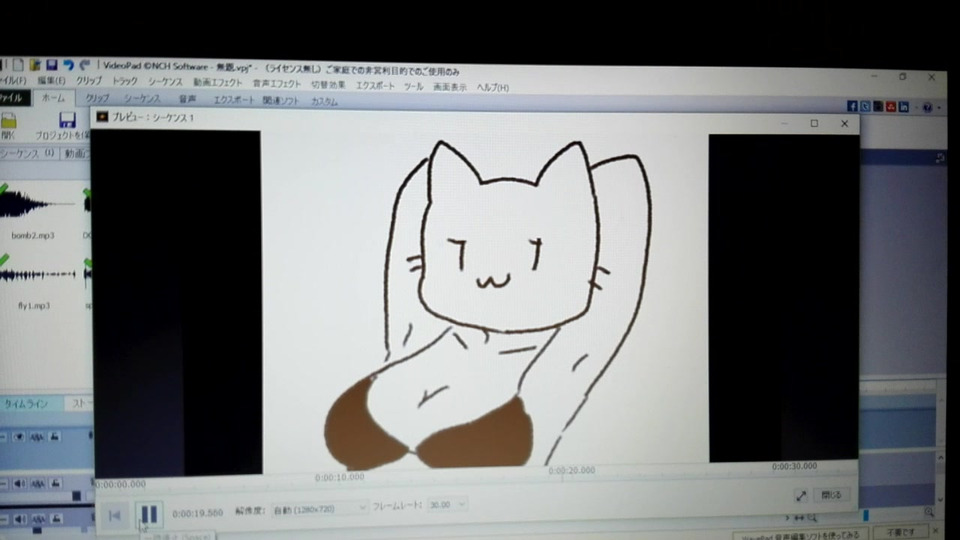This screenshot has width=960, height=540.
Task: Open the 動画エフェクト menu
Action: coord(218,82)
